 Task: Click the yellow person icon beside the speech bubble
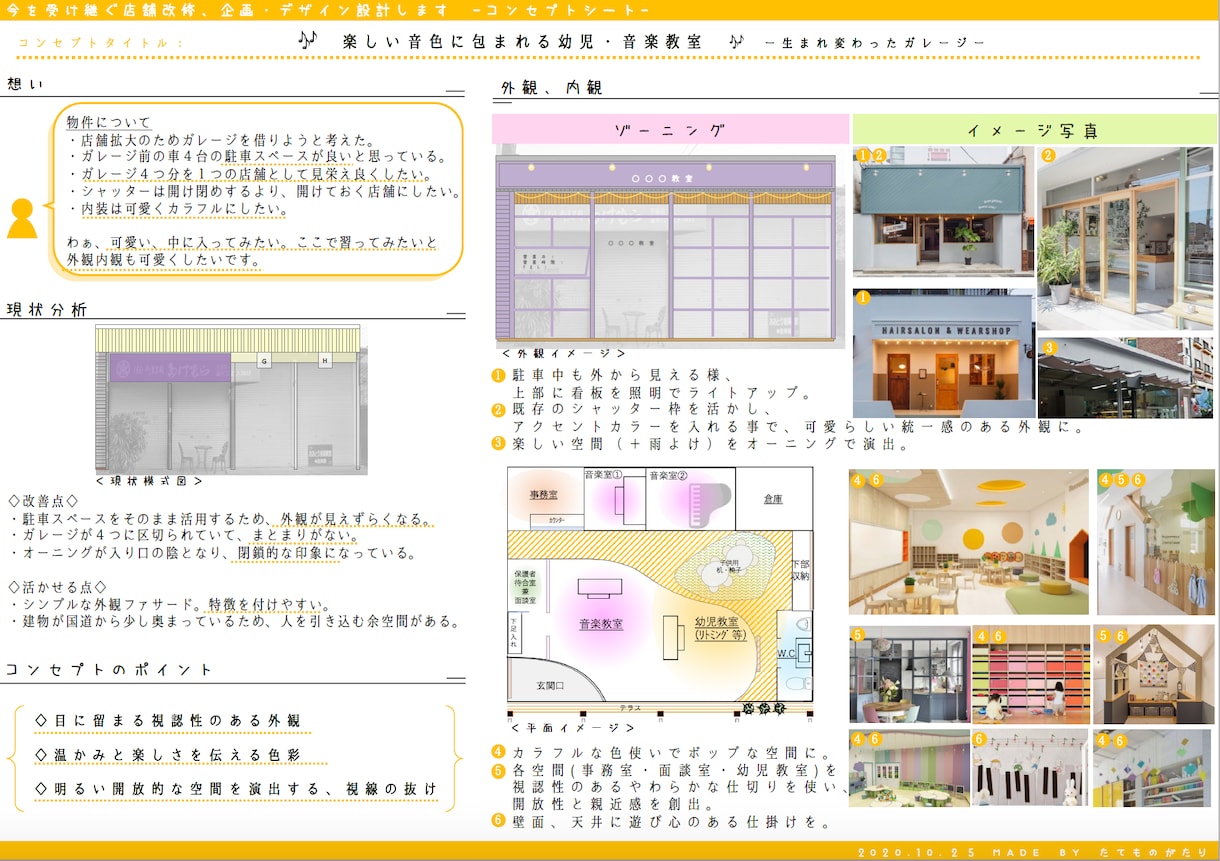(22, 218)
